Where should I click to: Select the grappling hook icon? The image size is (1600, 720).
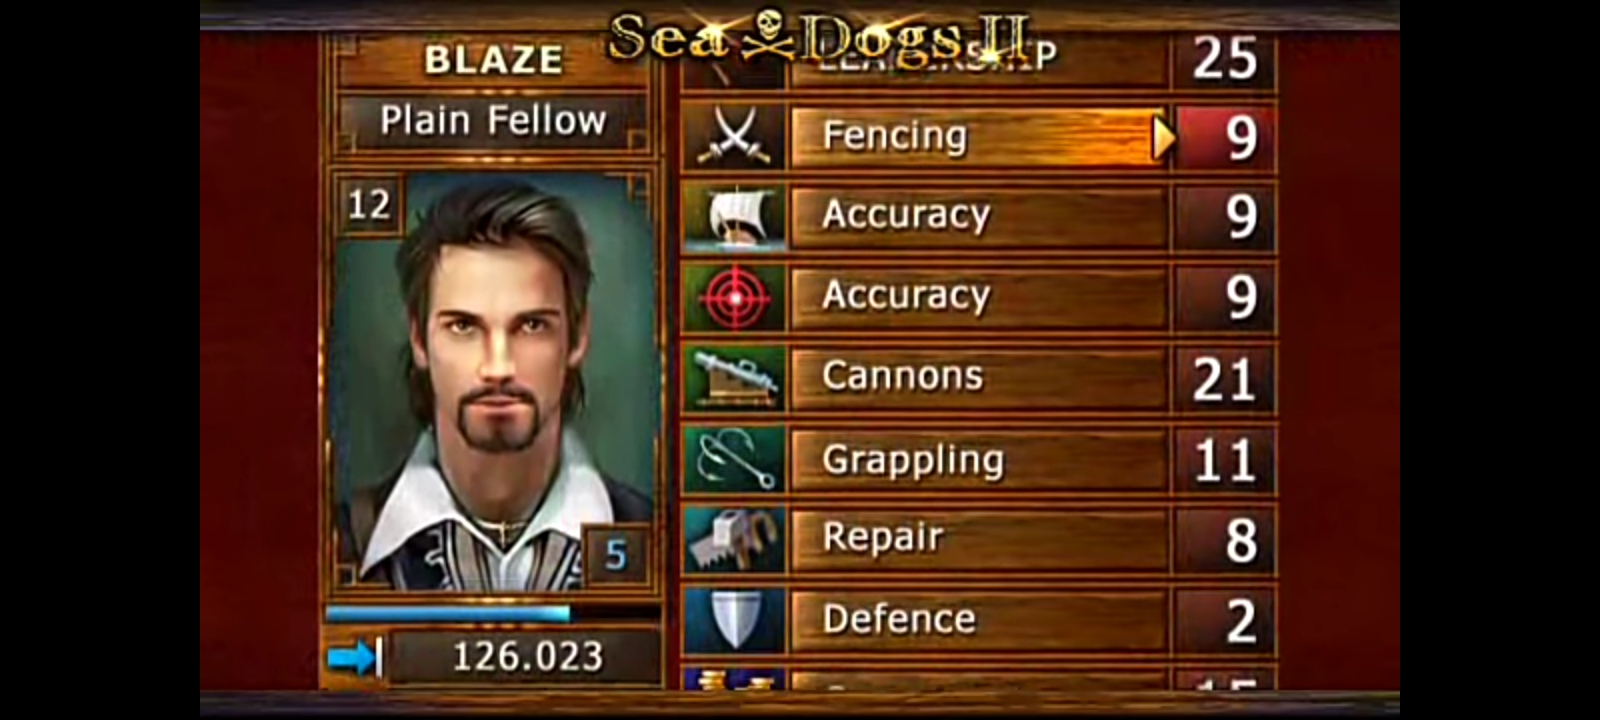coord(735,460)
